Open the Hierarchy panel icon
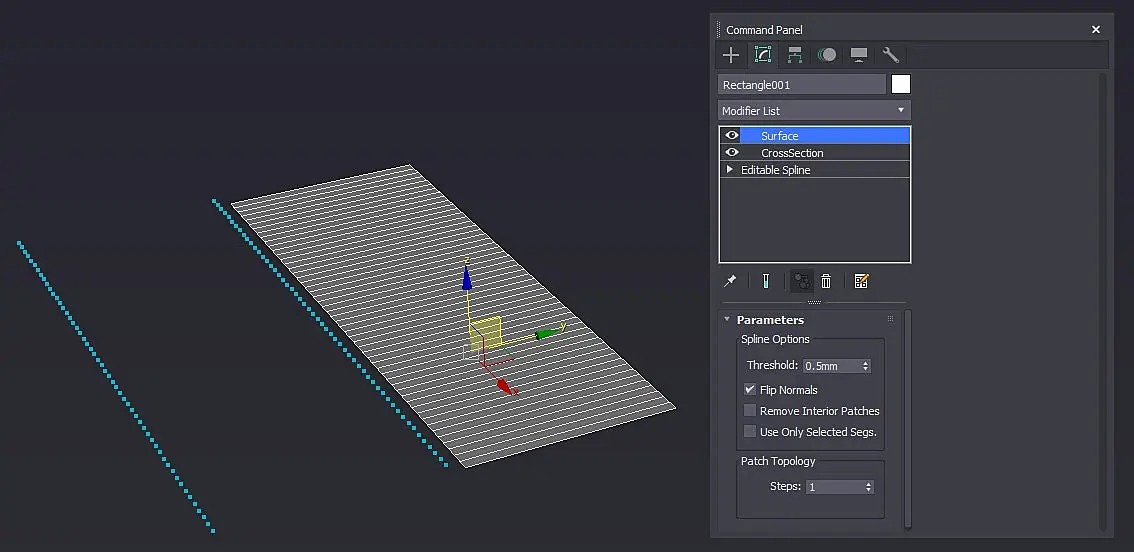 [x=795, y=55]
